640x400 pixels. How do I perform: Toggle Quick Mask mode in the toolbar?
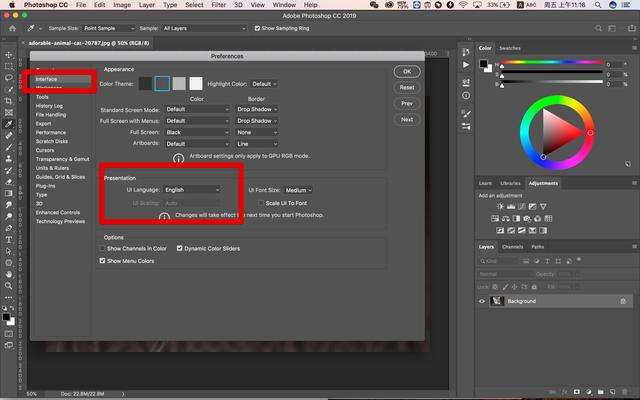point(9,334)
